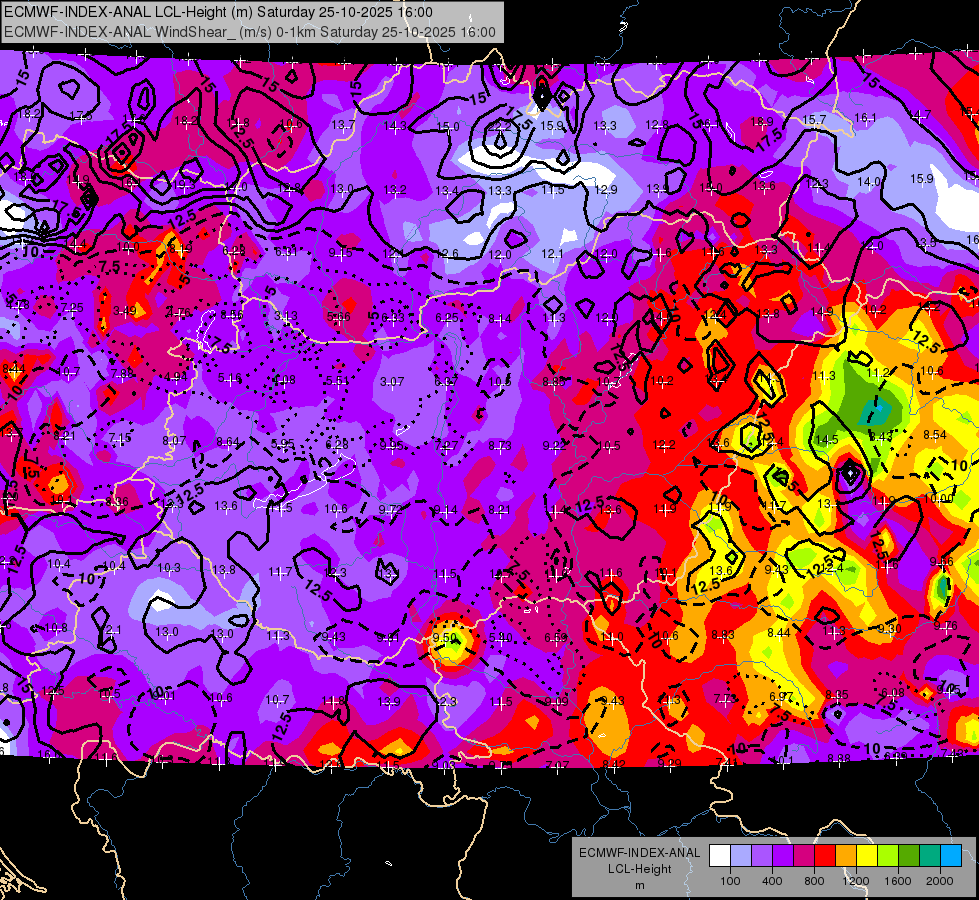Click the 7.27 grid value
The image size is (979, 900).
pyautogui.click(x=446, y=445)
